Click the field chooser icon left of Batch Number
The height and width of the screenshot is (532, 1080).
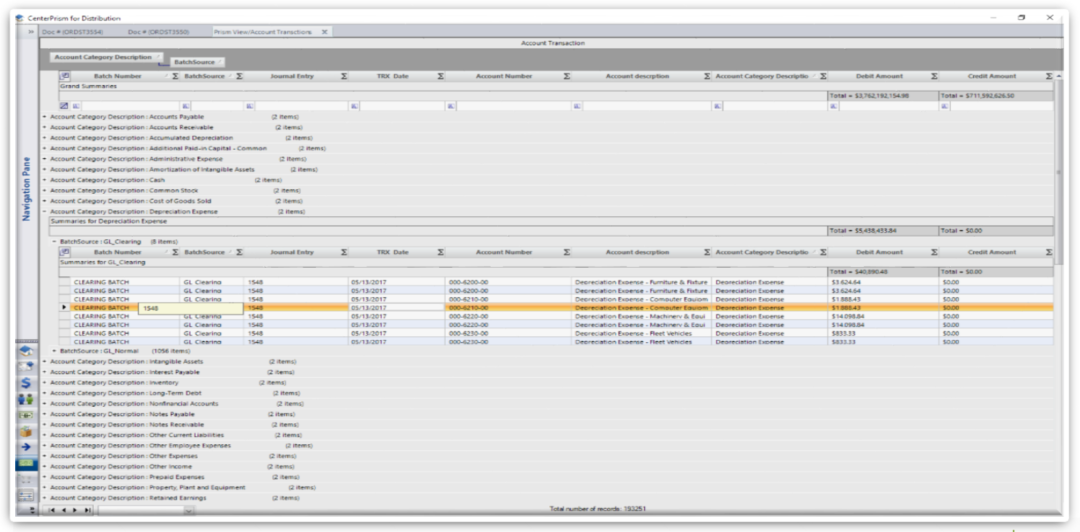tap(65, 76)
